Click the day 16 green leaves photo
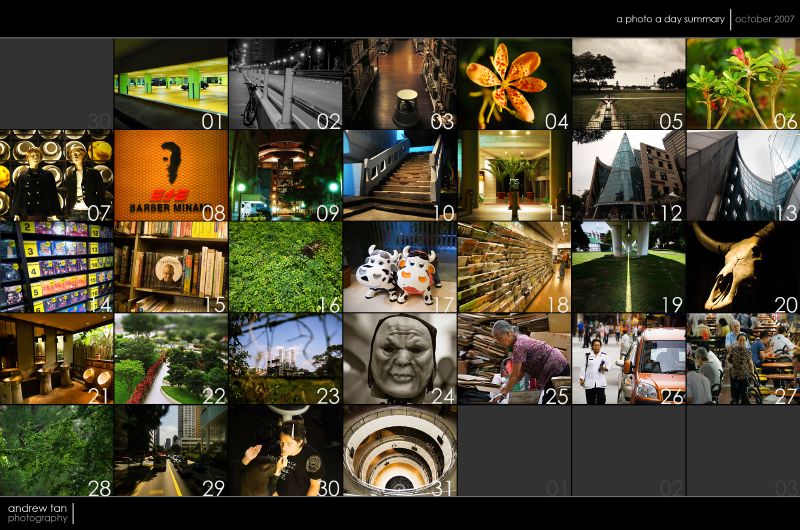 [286, 267]
